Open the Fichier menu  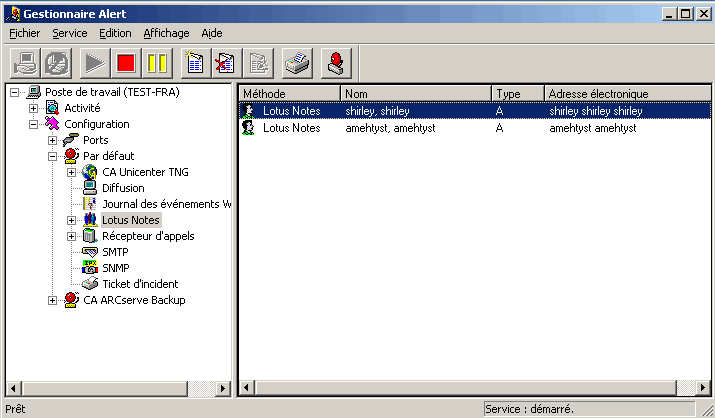tap(25, 33)
